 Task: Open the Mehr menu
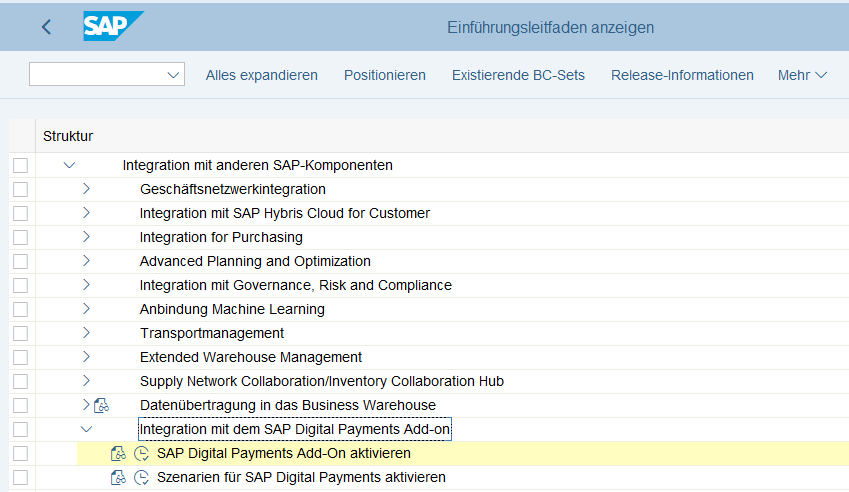[x=802, y=75]
